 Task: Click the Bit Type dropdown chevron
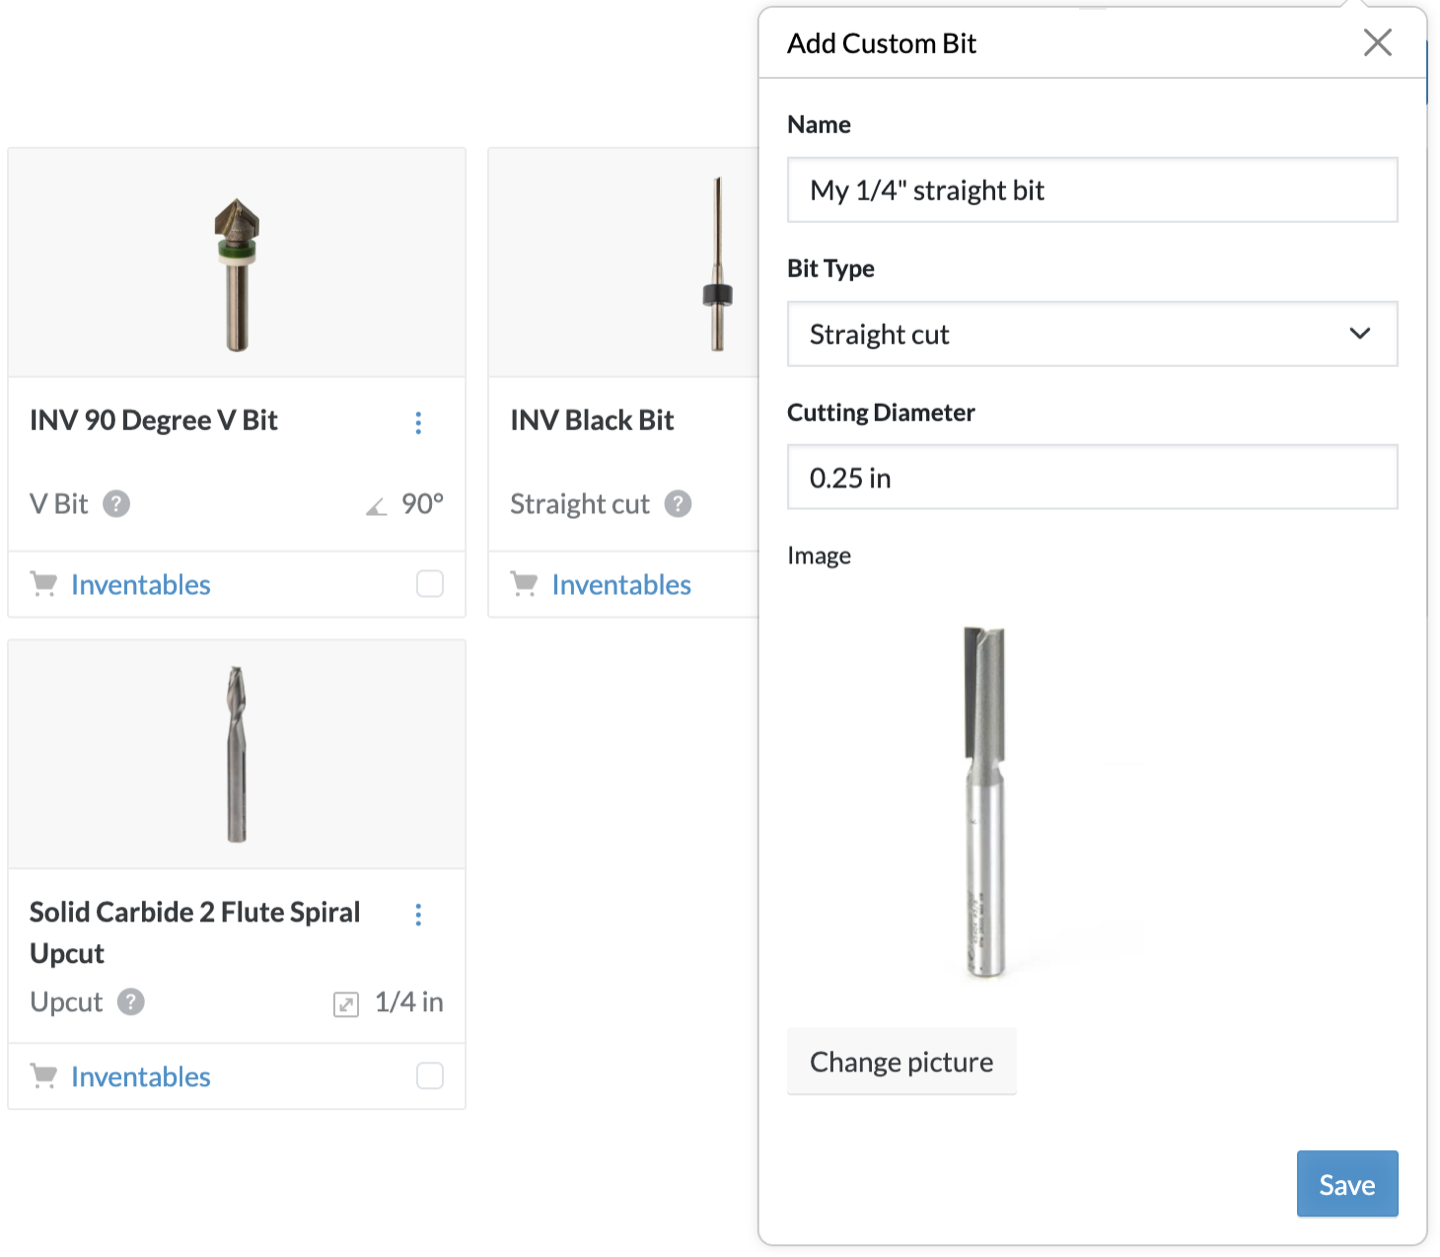1360,334
